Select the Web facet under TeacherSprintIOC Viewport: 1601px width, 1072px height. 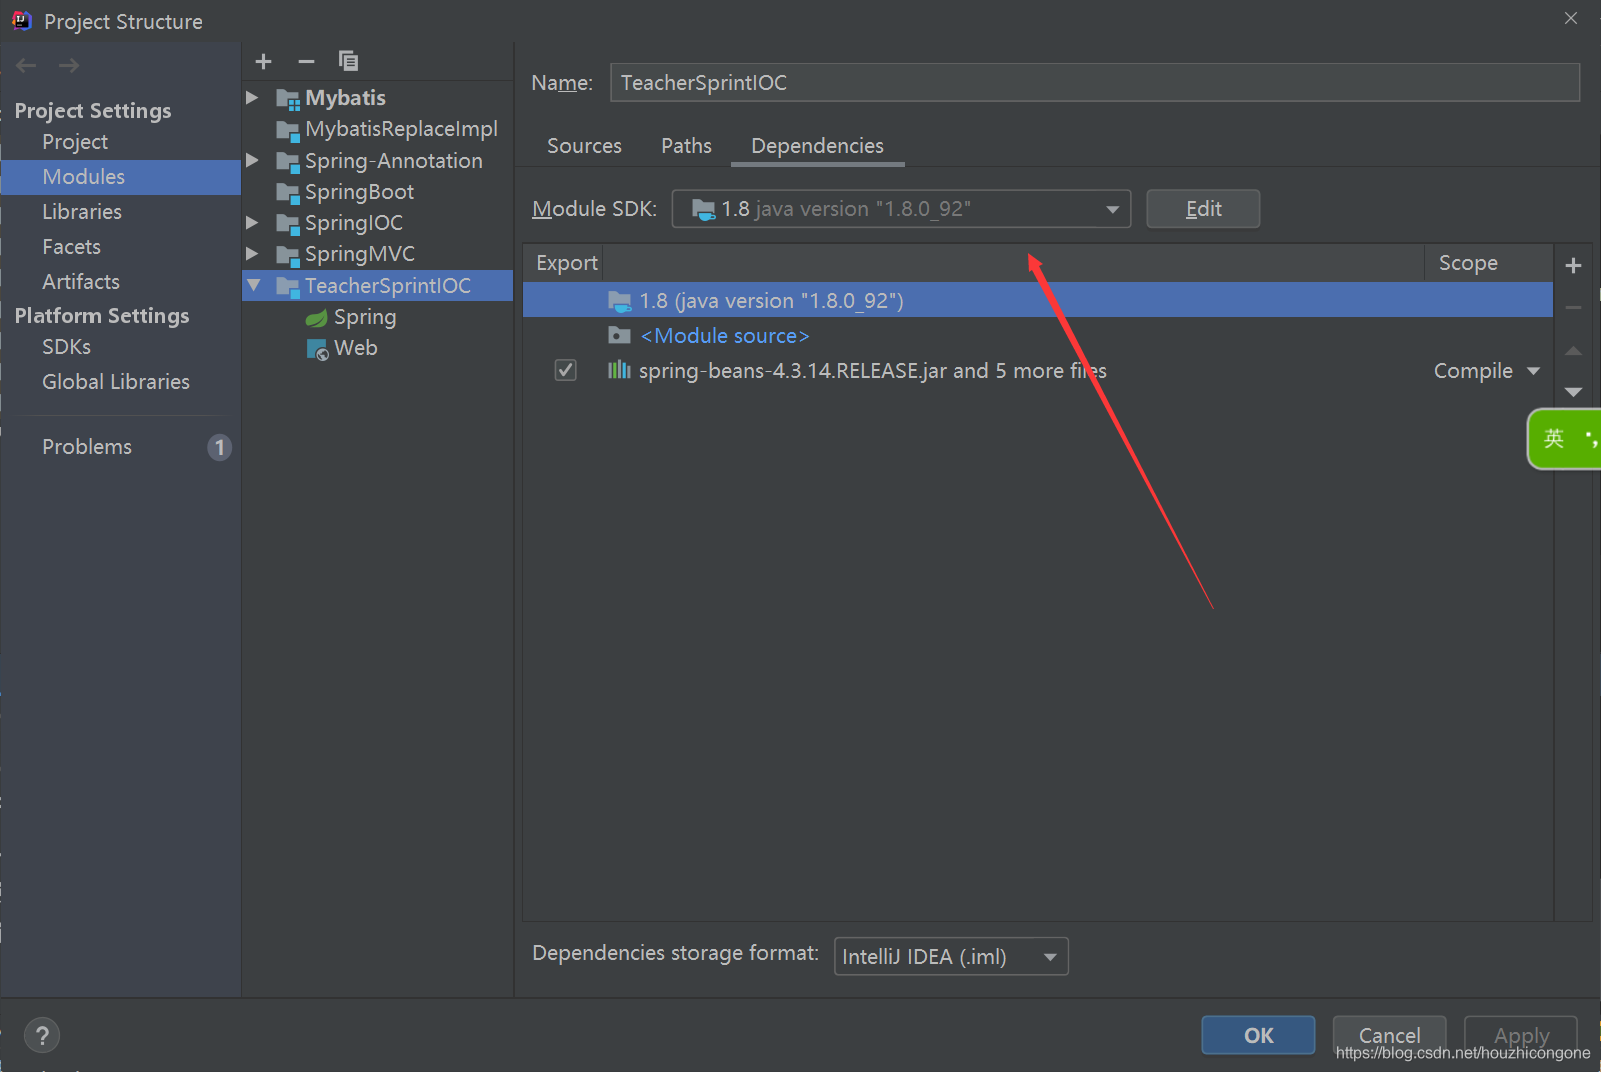point(356,348)
